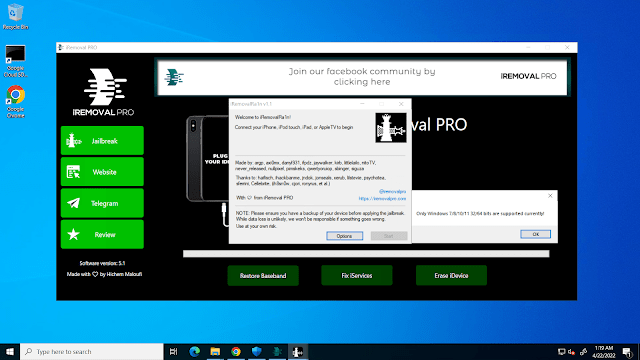This screenshot has height=360, width=640.
Task: Click the chess king logo in dialog
Action: 391,128
